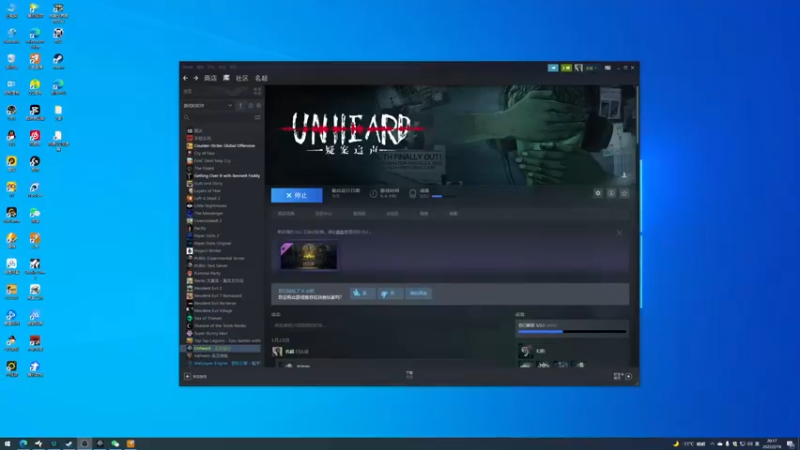Select Resident Evil 2 in library
Image resolution: width=800 pixels, height=450 pixels.
pyautogui.click(x=208, y=288)
